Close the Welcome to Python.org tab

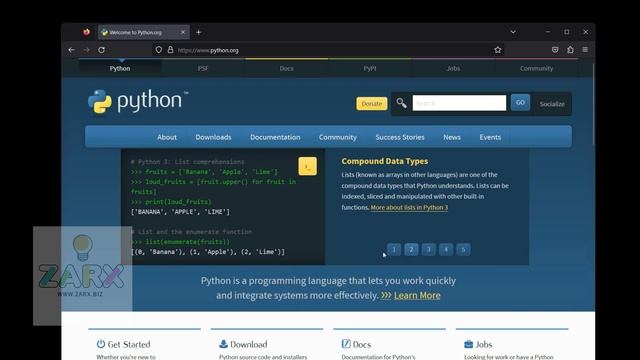pyautogui.click(x=183, y=32)
